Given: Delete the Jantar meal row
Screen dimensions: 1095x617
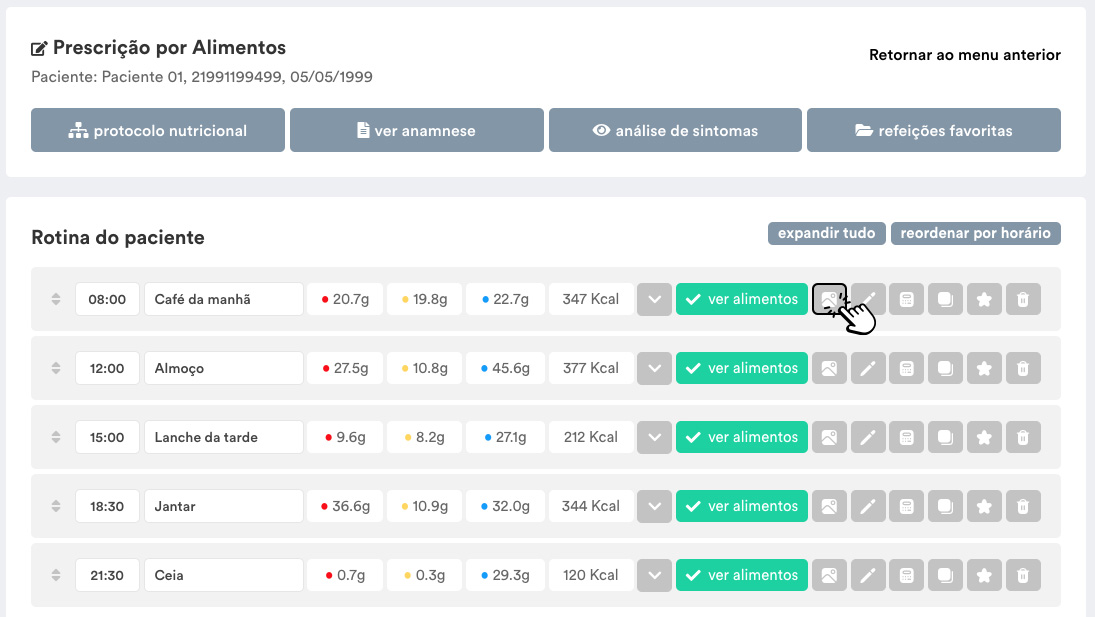Looking at the screenshot, I should coord(1023,506).
